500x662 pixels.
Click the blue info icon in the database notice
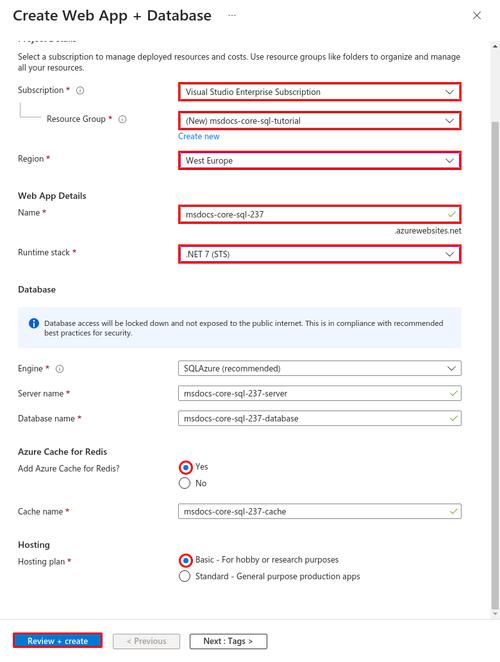pyautogui.click(x=34, y=323)
